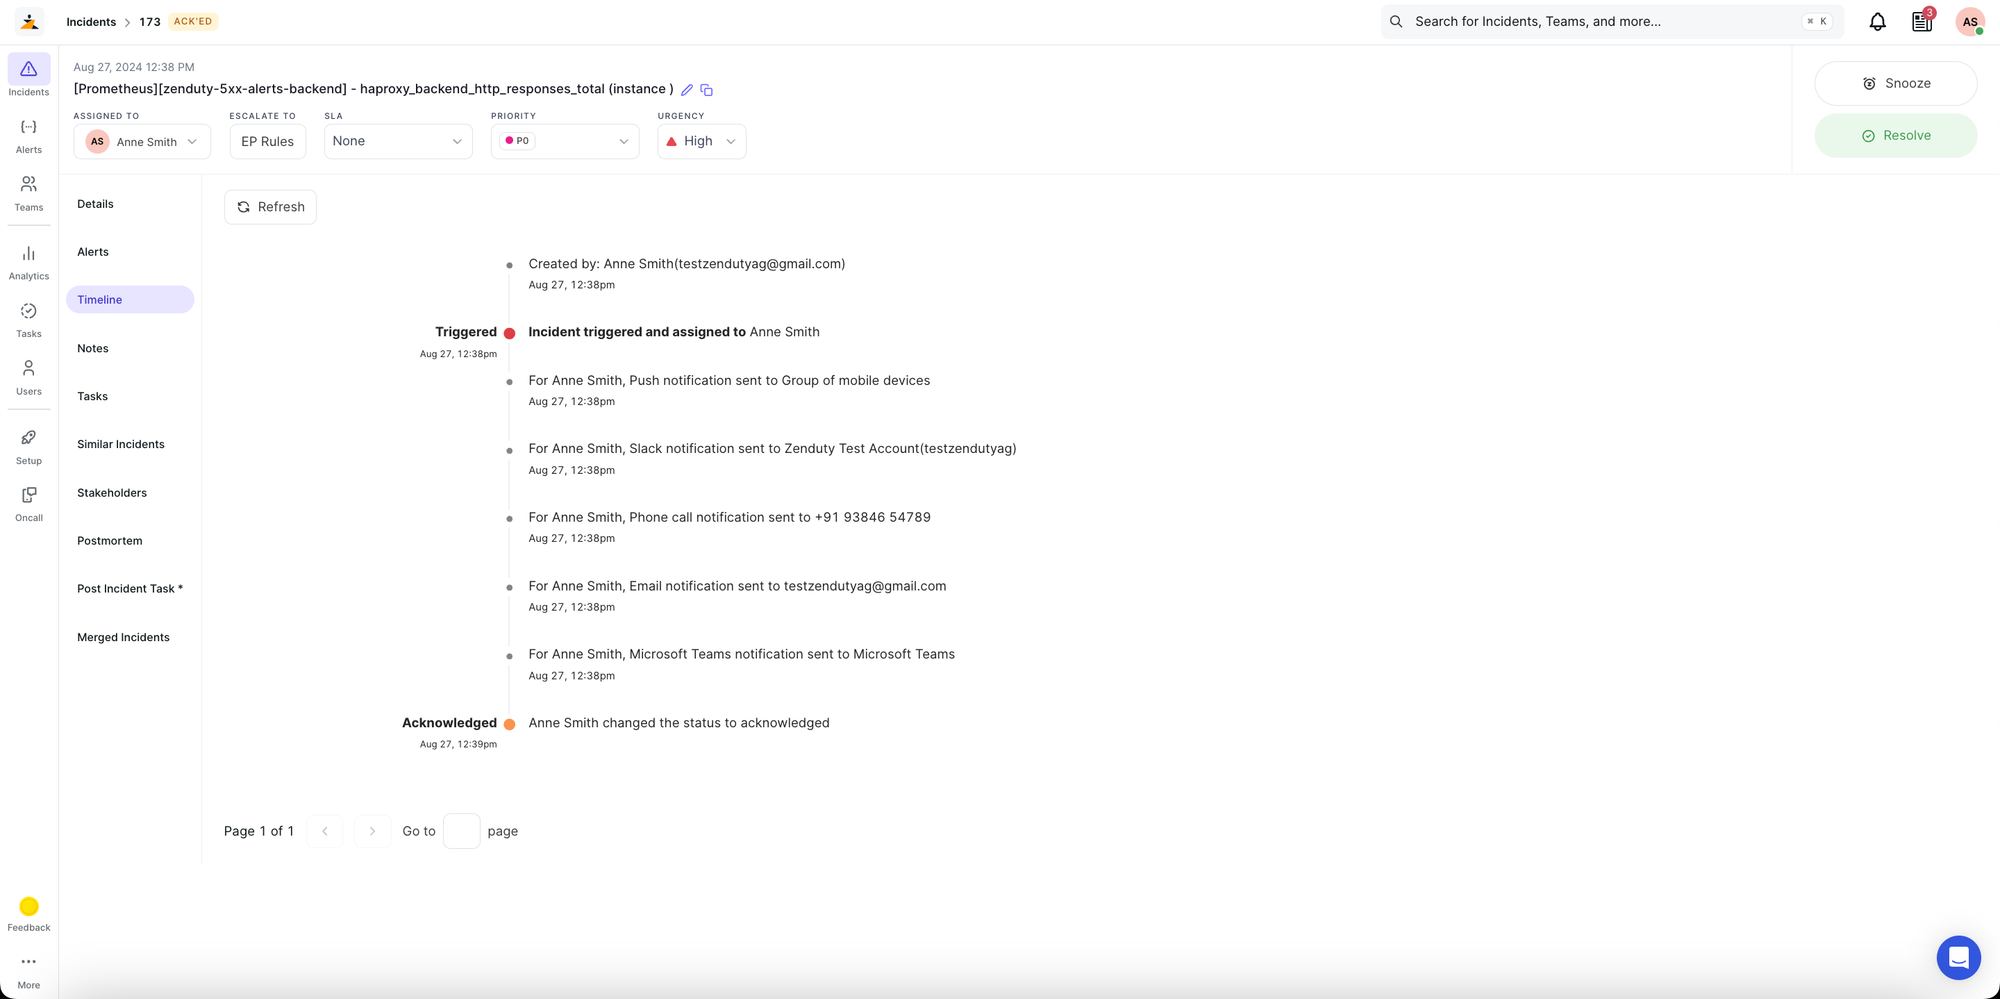2000x999 pixels.
Task: Go to next timeline page
Action: point(372,831)
